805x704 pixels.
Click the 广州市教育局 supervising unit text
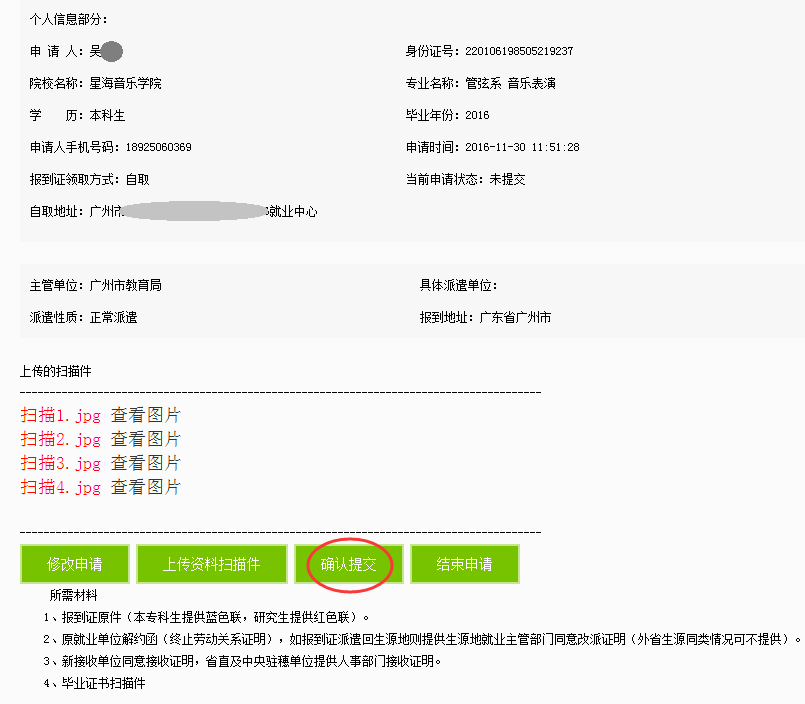125,286
